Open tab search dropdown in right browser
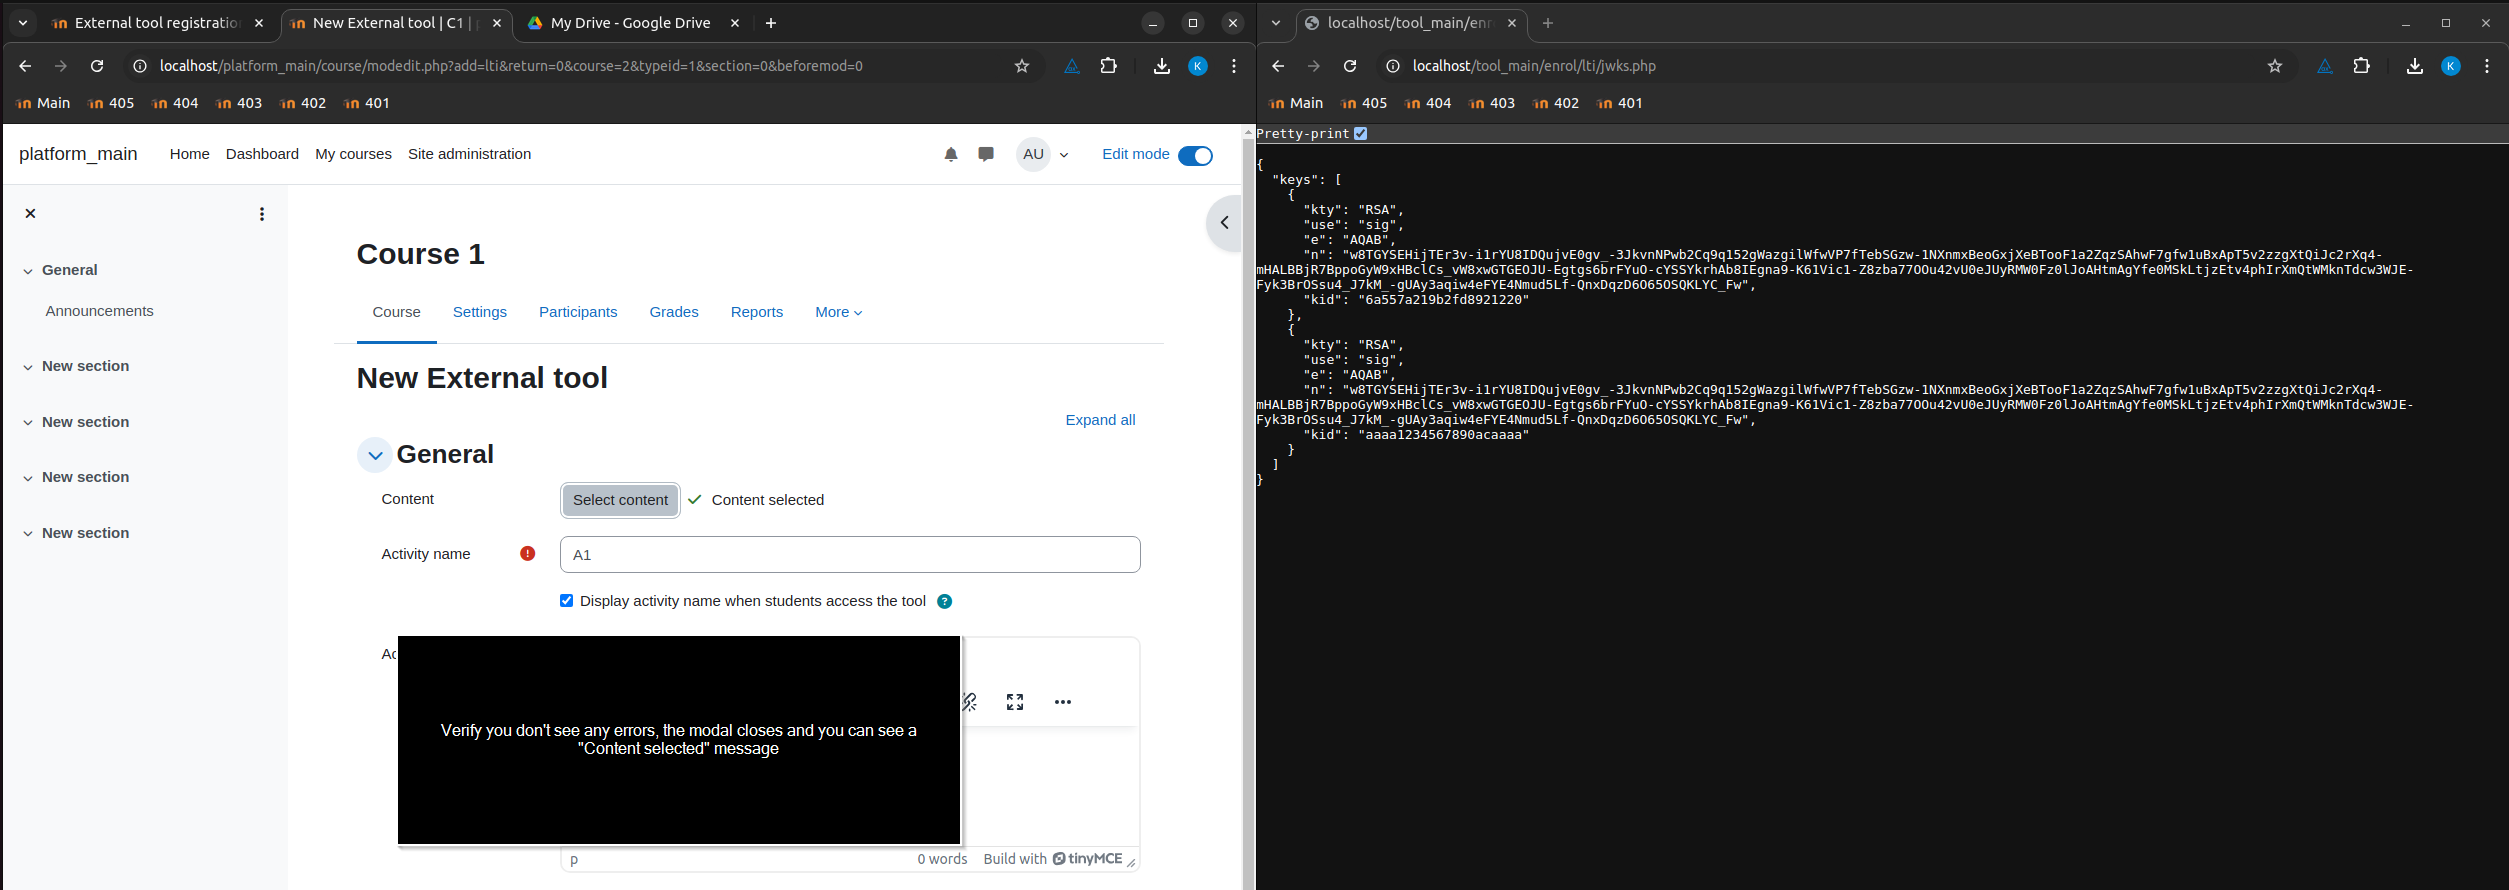 click(x=1276, y=23)
